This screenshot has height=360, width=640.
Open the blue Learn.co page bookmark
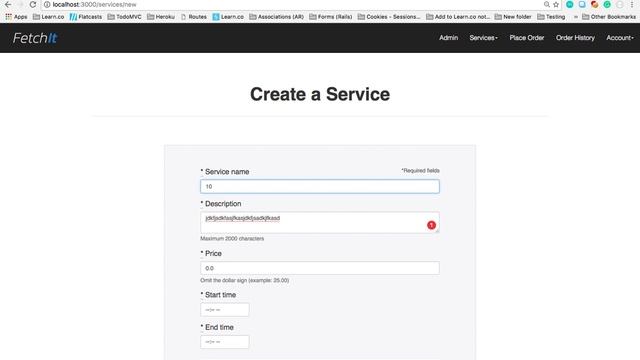click(x=228, y=17)
